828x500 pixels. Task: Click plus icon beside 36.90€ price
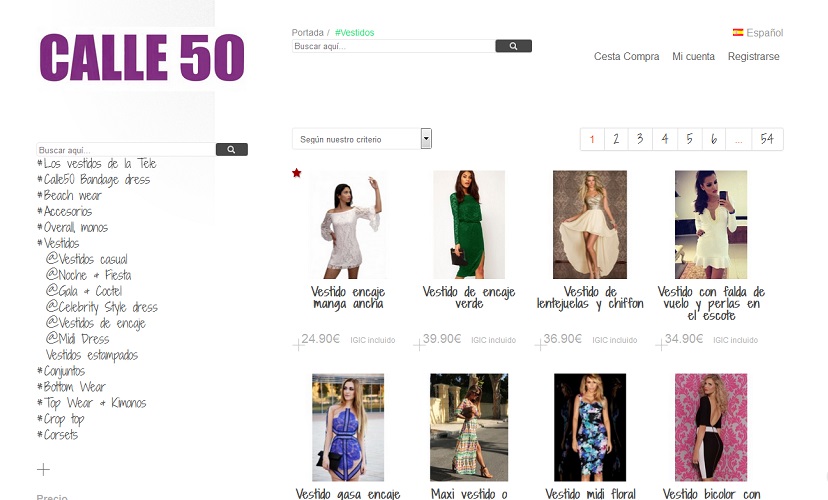tap(540, 345)
